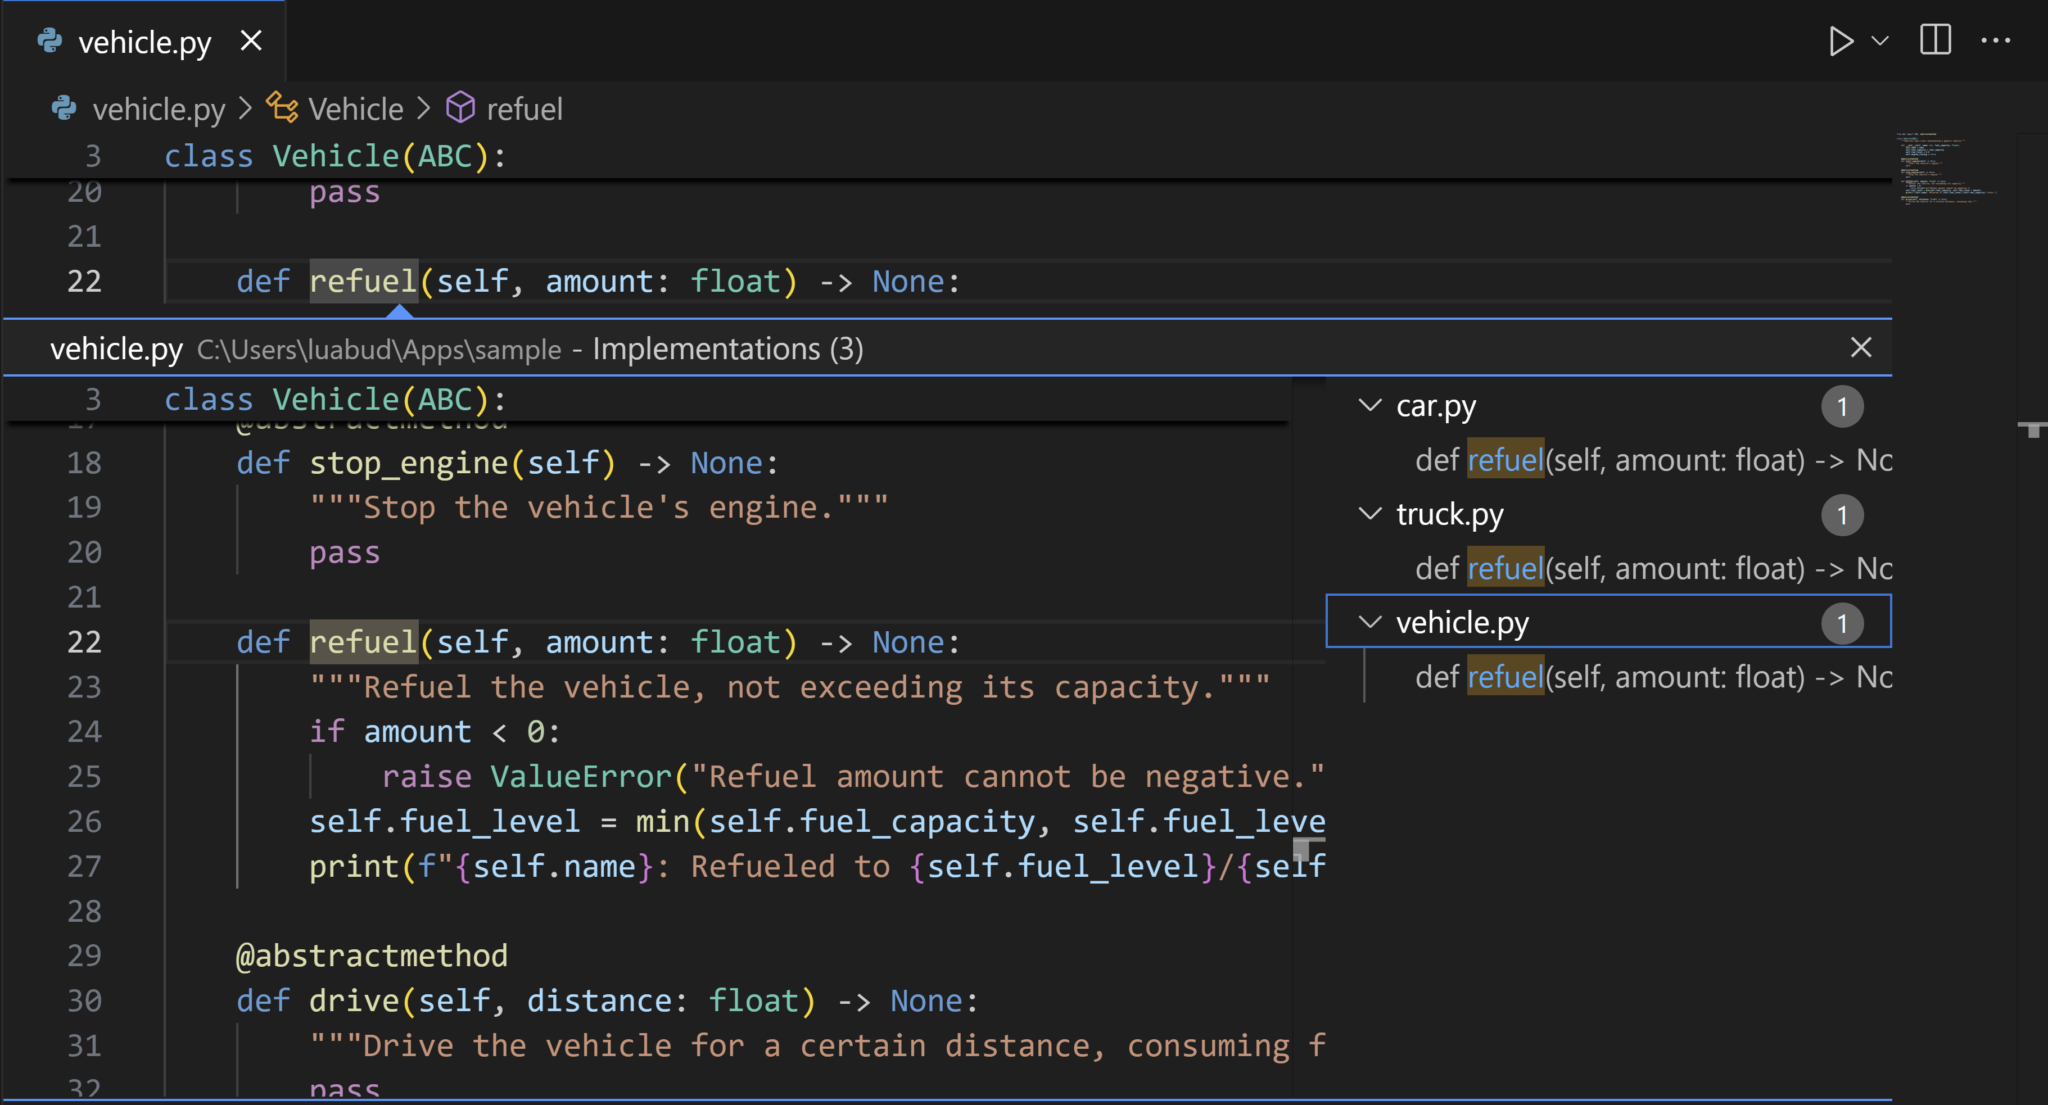The image size is (2048, 1105).
Task: Open the run options dropdown next to the play button
Action: 1880,40
